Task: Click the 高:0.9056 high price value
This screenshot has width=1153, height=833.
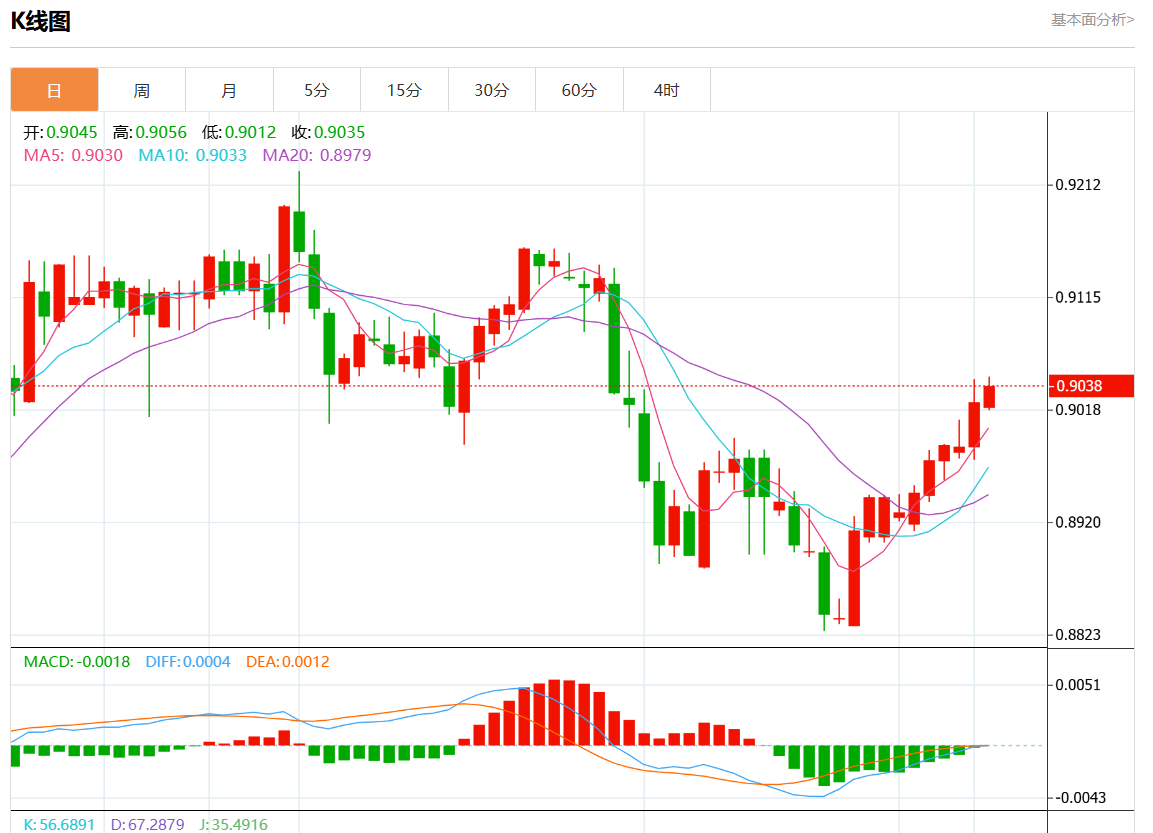Action: (x=150, y=132)
